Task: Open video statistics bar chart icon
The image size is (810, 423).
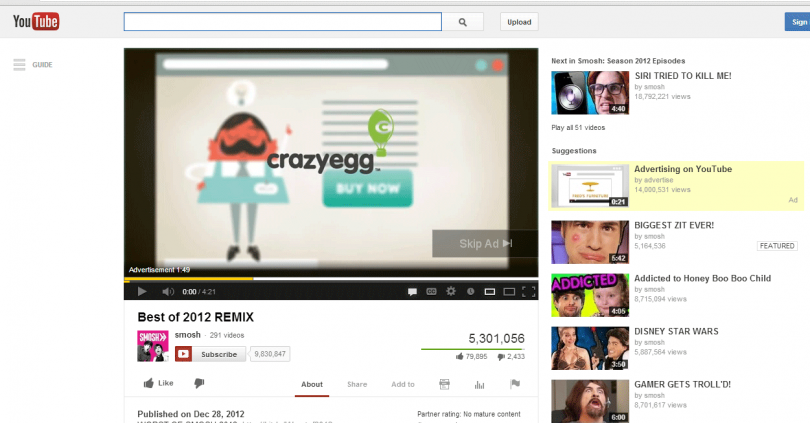Action: (x=479, y=384)
